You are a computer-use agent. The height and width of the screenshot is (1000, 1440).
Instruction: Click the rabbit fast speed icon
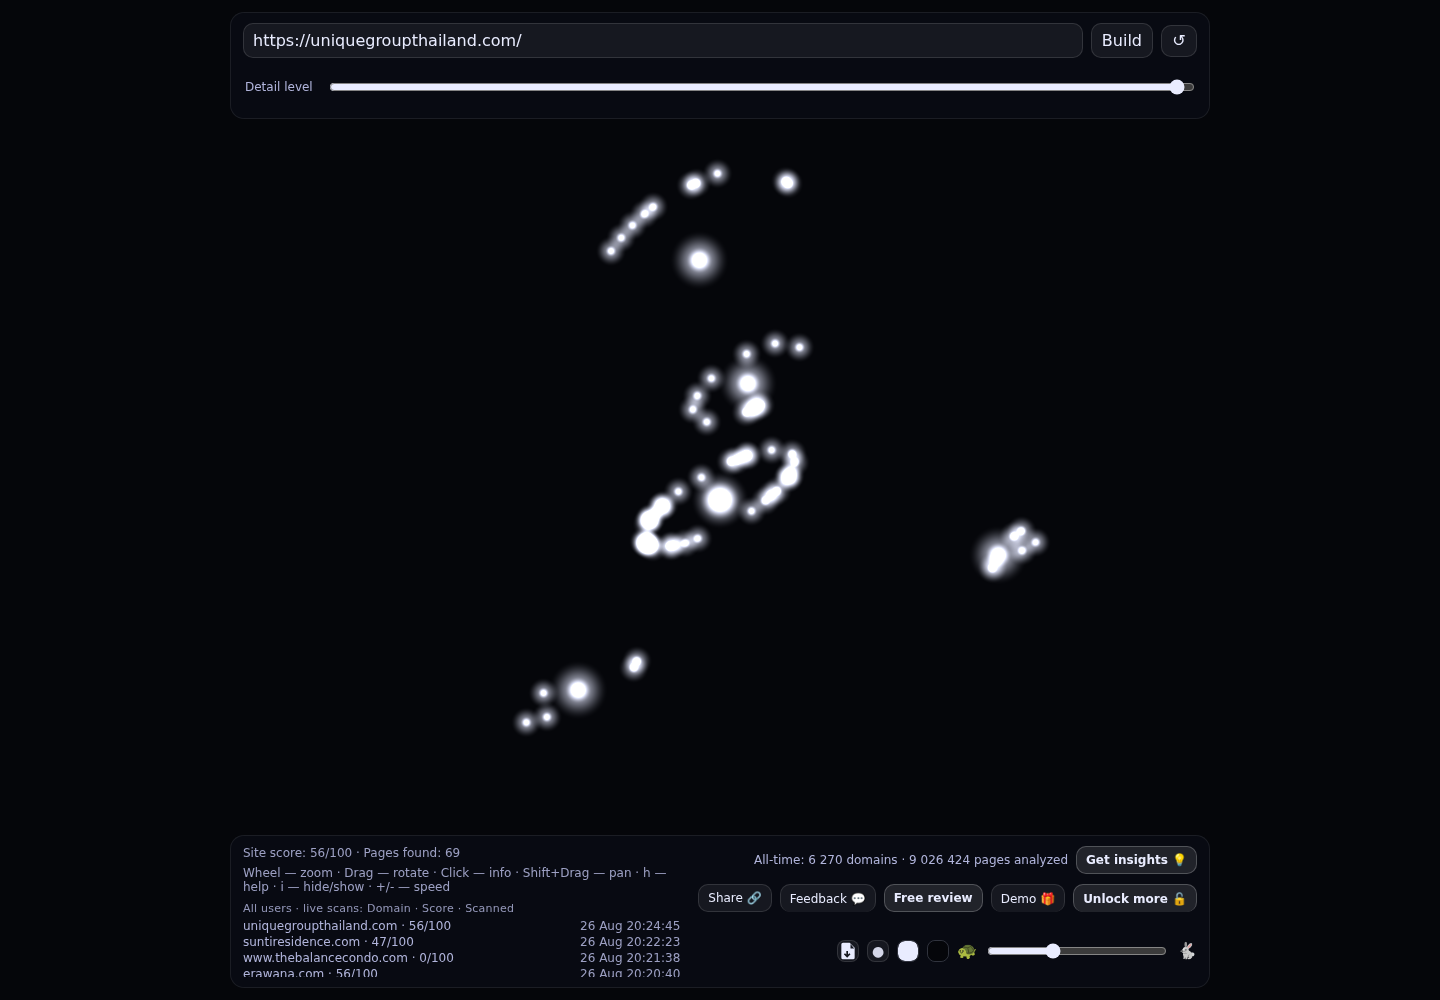1187,951
